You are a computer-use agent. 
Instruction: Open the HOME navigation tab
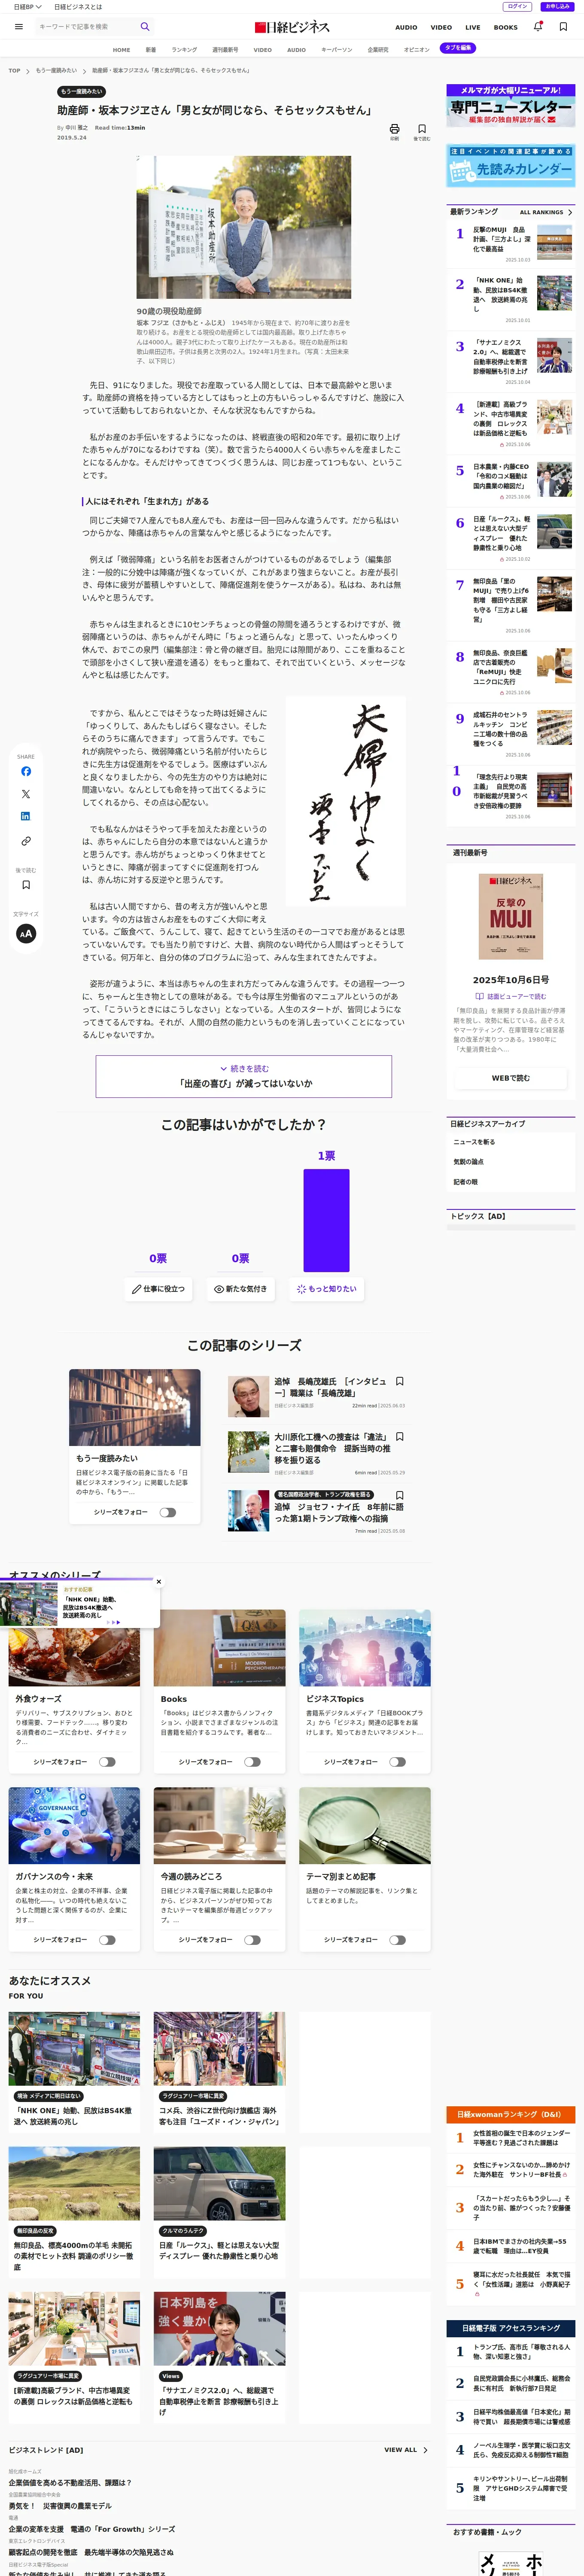click(121, 49)
